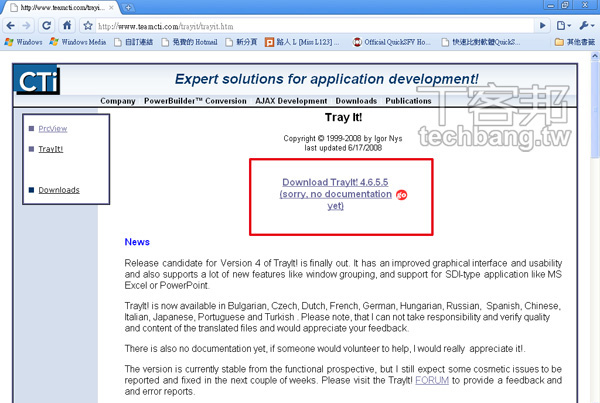Click the Home icon in the toolbar

pos(68,26)
